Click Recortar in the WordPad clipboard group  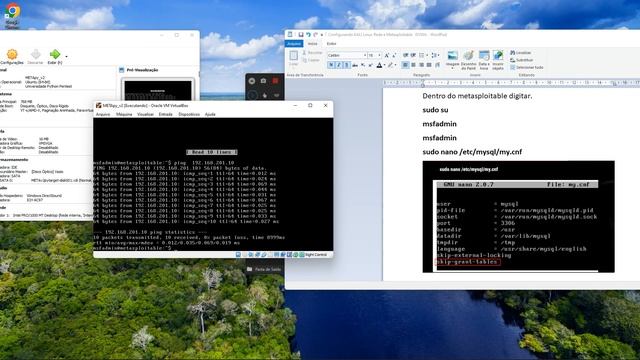point(312,53)
